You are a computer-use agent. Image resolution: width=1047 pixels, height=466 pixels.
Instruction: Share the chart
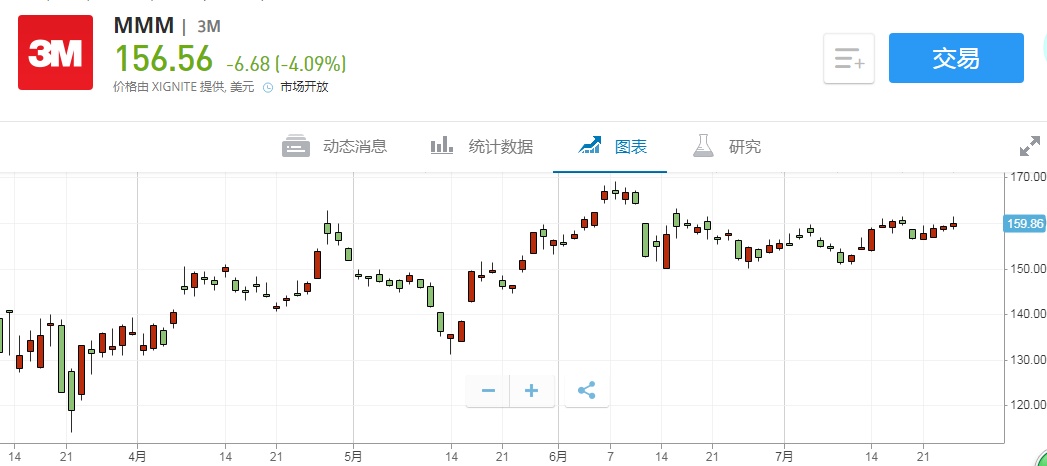pyautogui.click(x=587, y=390)
